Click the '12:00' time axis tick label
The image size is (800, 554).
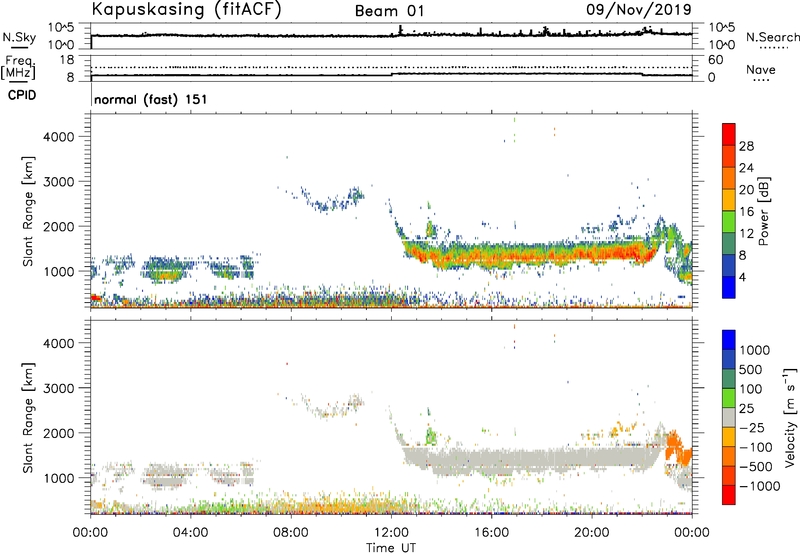point(391,533)
